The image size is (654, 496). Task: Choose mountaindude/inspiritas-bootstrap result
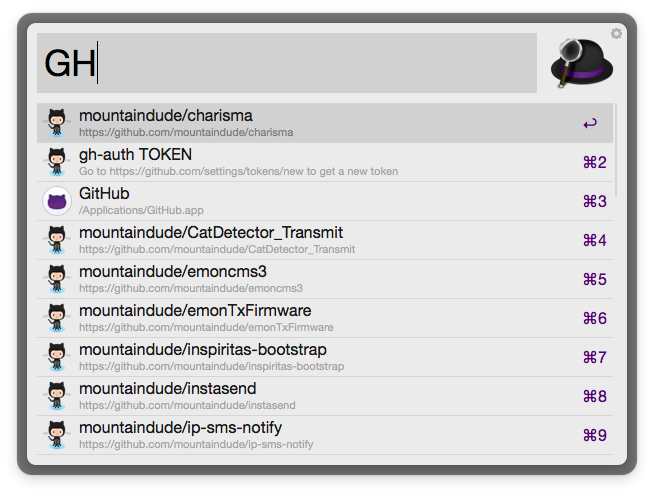click(x=325, y=357)
